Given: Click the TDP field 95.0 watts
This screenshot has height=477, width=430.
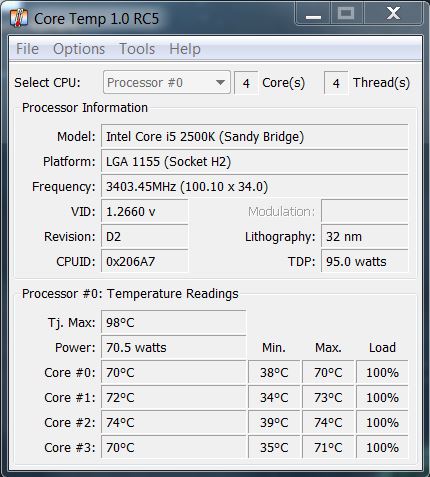Looking at the screenshot, I should pos(365,262).
